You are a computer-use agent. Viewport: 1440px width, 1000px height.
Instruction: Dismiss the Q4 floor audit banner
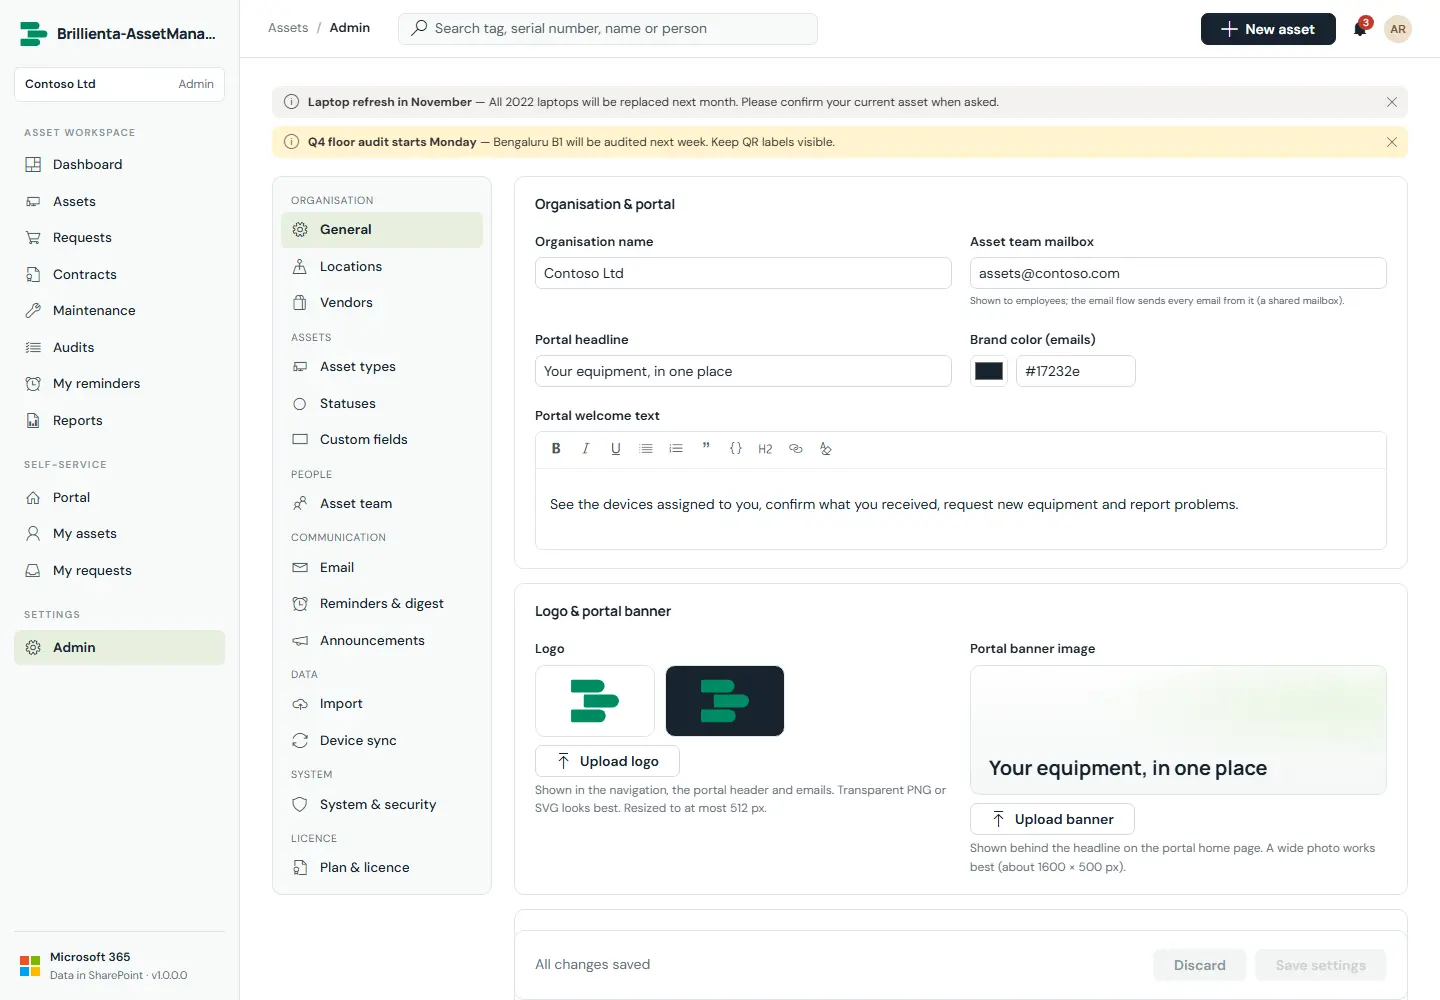1392,142
